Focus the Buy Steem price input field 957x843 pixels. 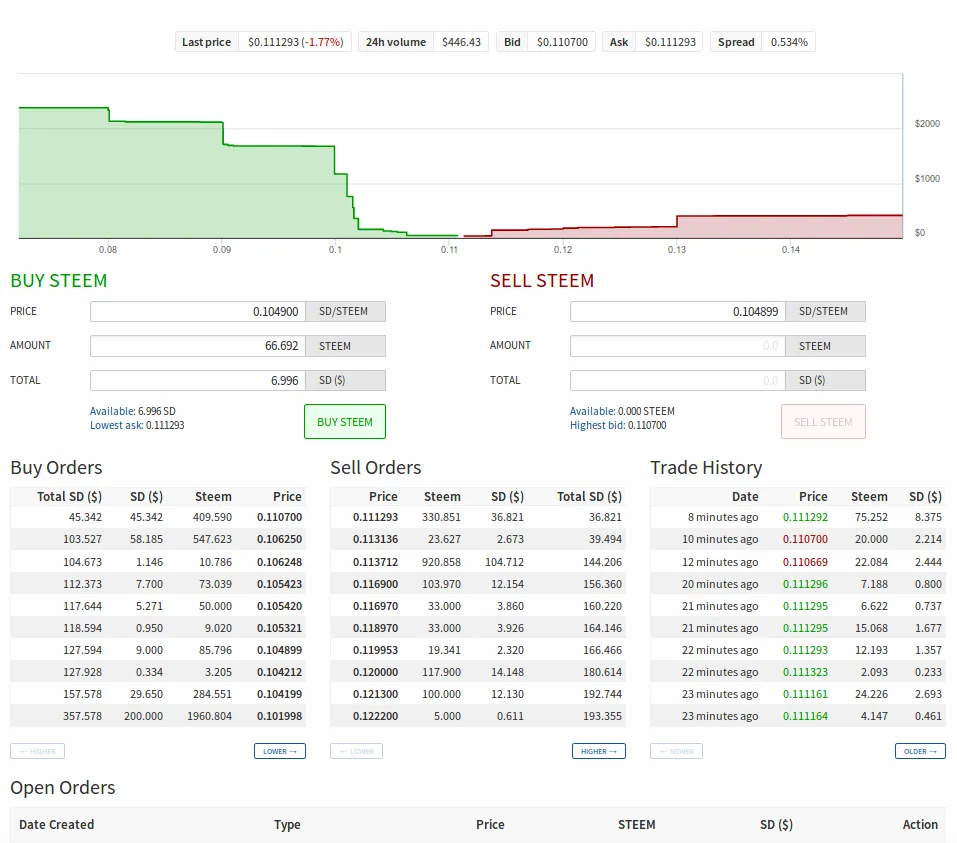coord(198,311)
